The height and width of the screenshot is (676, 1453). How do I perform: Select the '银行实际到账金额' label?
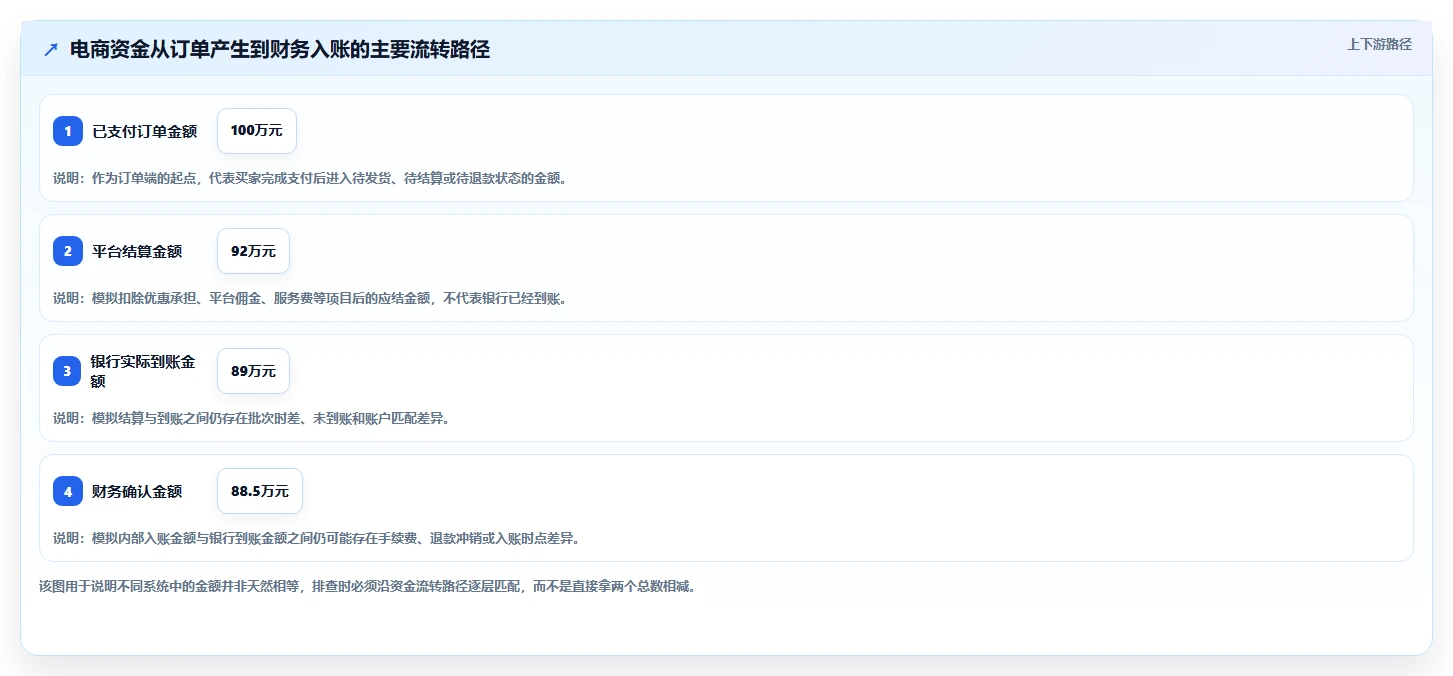(143, 371)
